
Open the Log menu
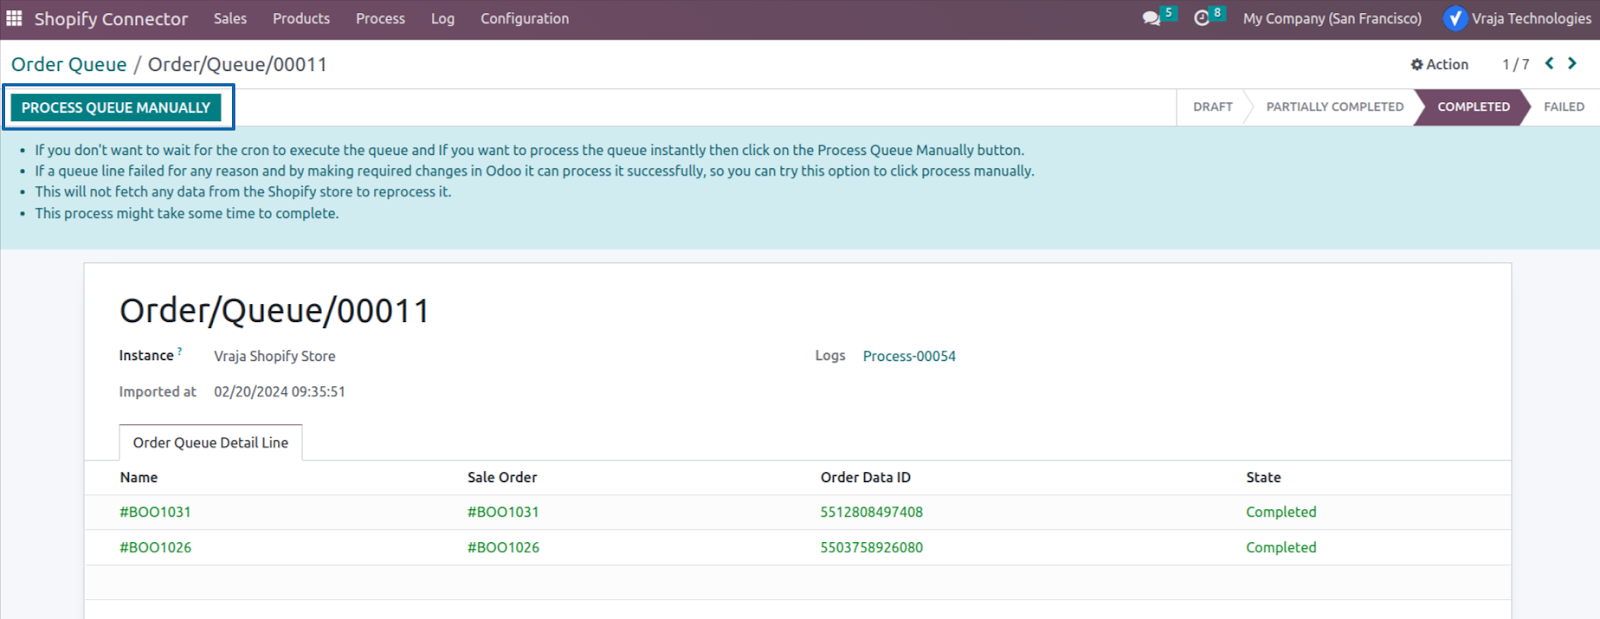pos(442,18)
